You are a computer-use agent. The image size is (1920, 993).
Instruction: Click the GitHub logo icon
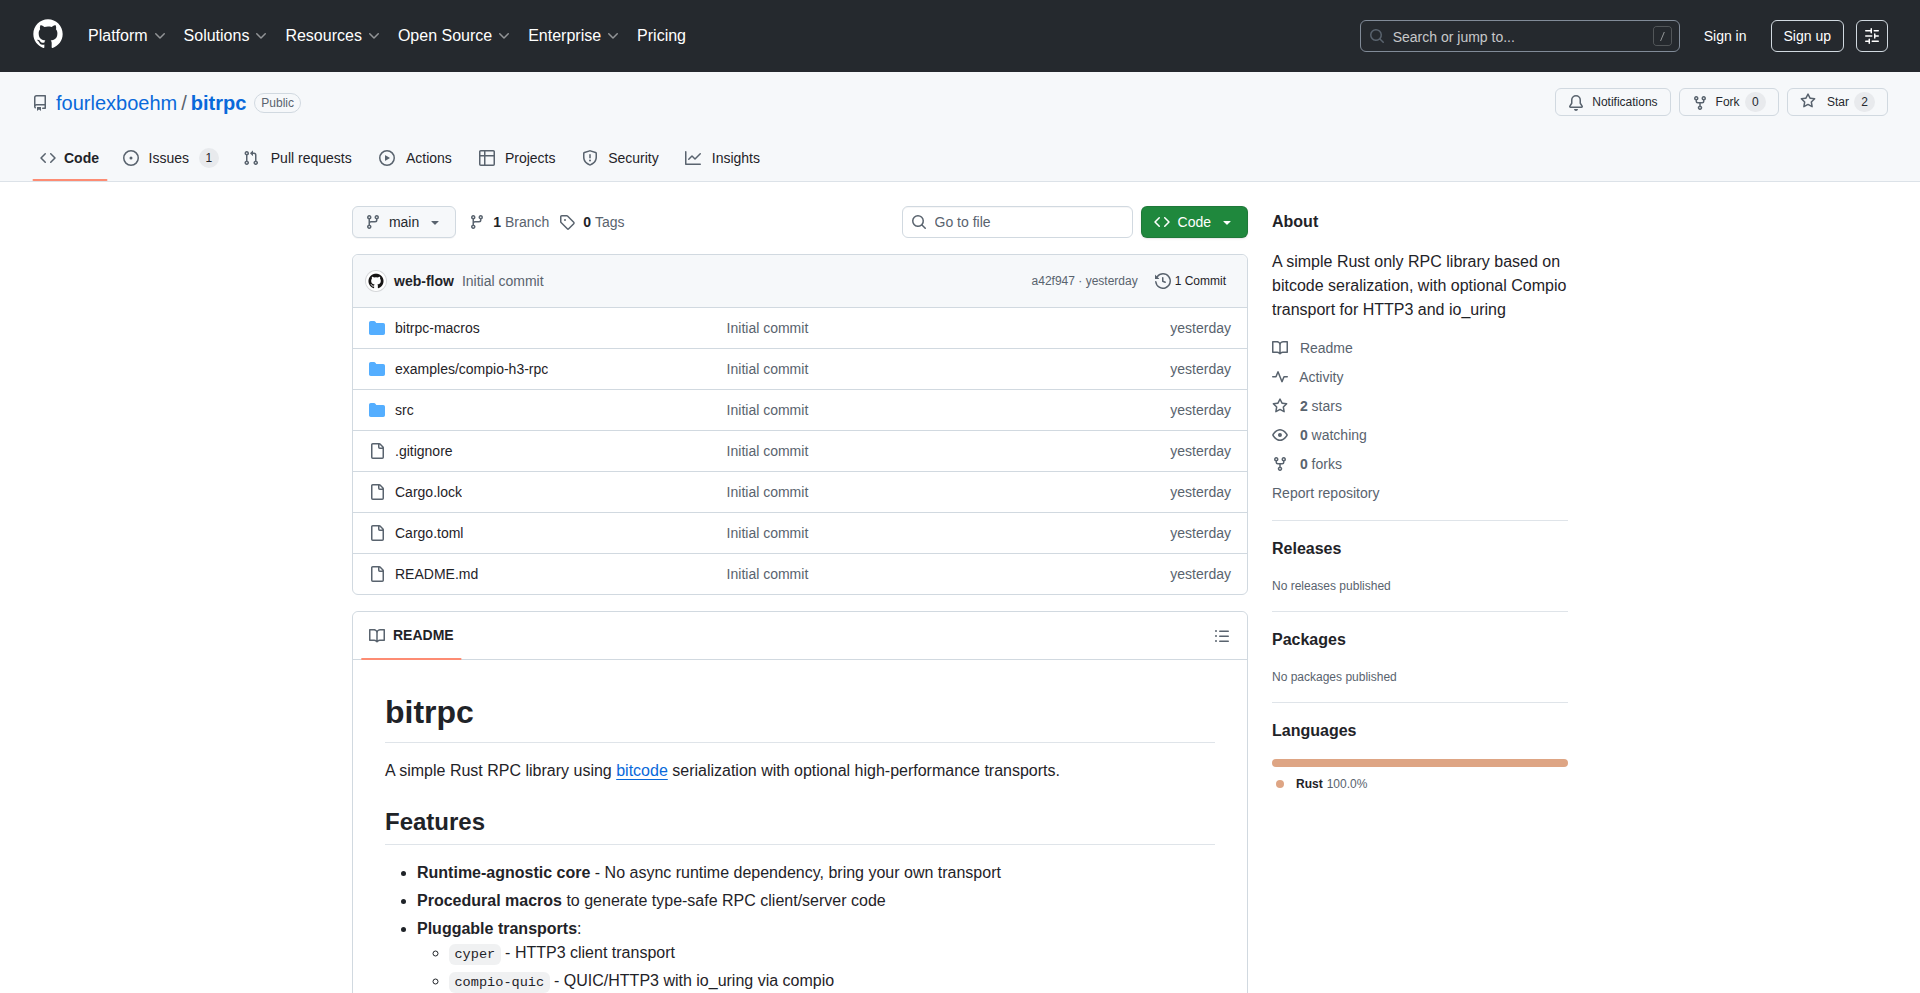pos(48,35)
